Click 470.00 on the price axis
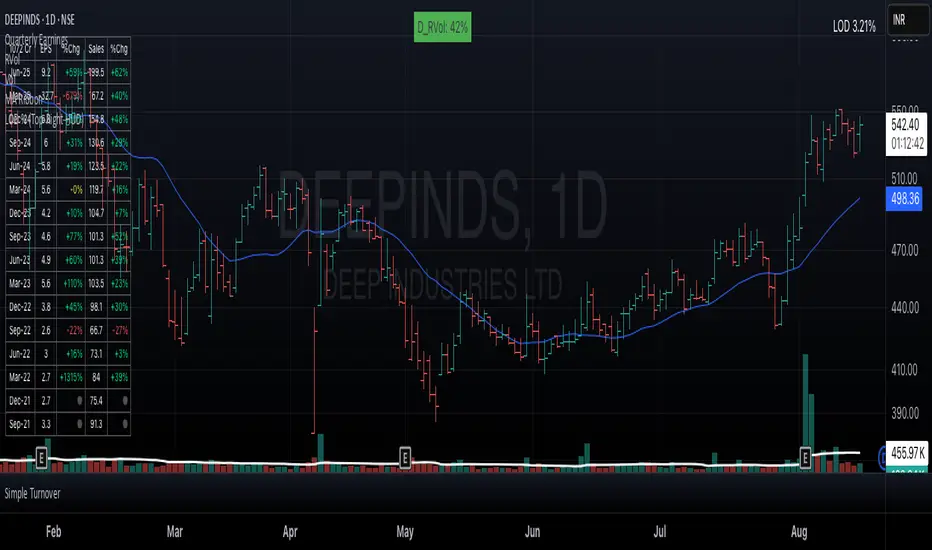The width and height of the screenshot is (932, 550). [x=905, y=250]
